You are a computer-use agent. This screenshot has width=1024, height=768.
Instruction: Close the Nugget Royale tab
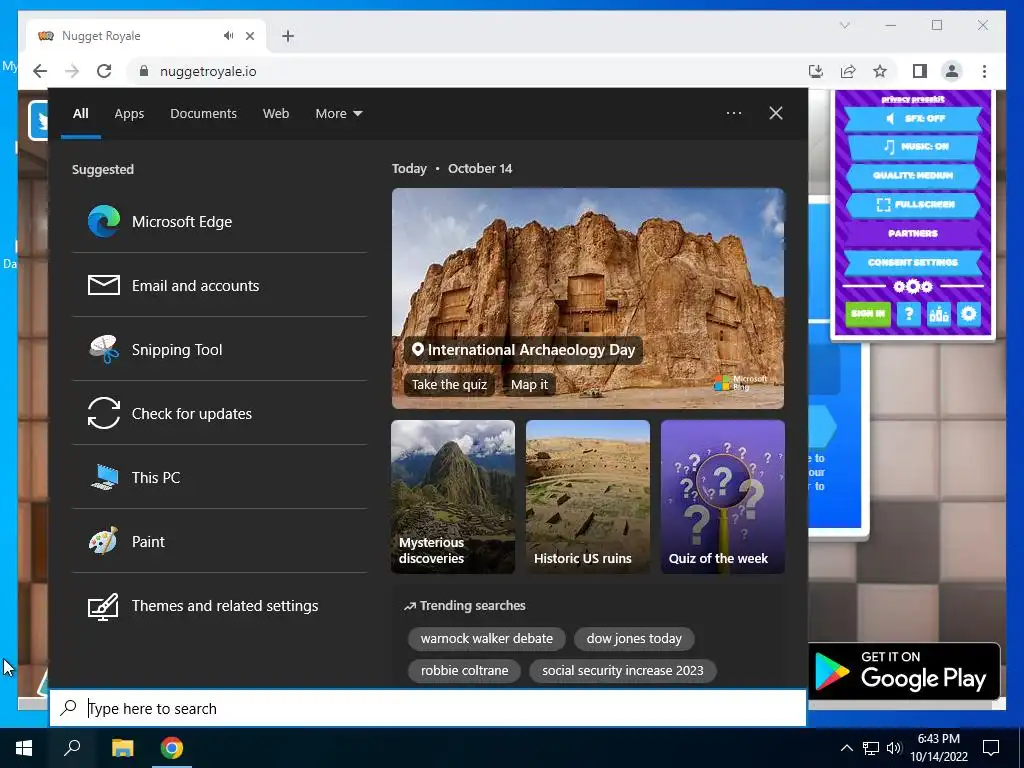pyautogui.click(x=249, y=36)
